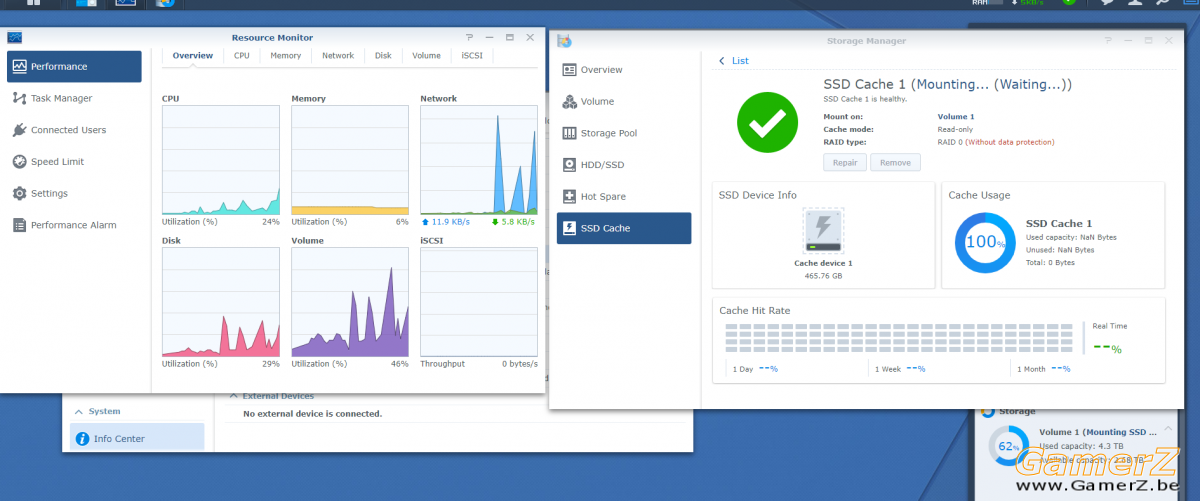1200x501 pixels.
Task: Collapse the External Devices section
Action: coord(234,396)
